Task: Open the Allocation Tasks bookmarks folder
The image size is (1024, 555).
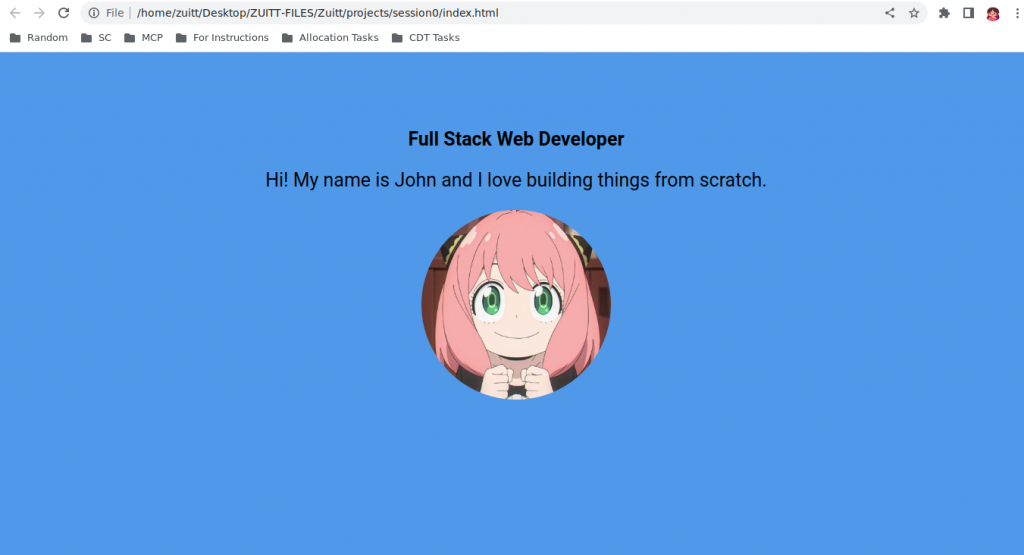Action: [x=330, y=38]
